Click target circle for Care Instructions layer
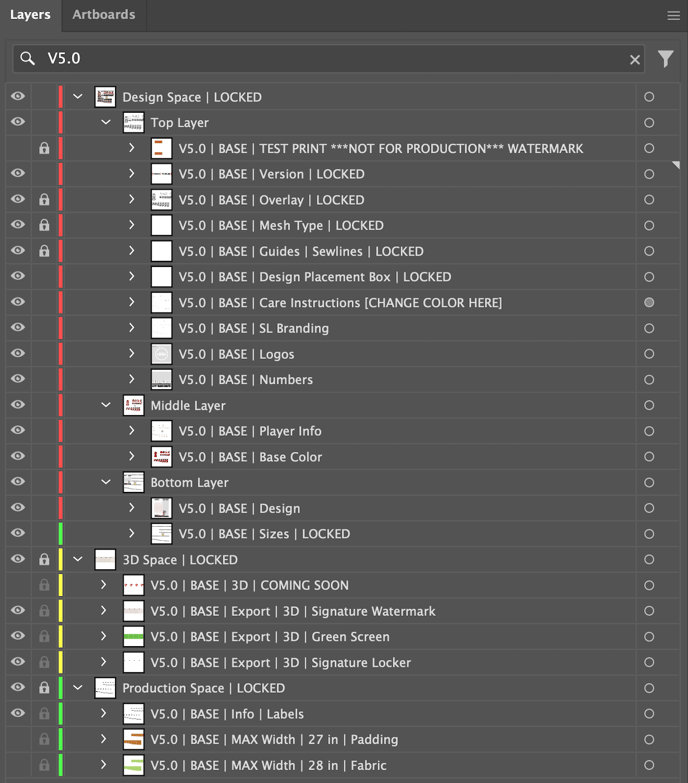The width and height of the screenshot is (688, 783). pos(649,302)
